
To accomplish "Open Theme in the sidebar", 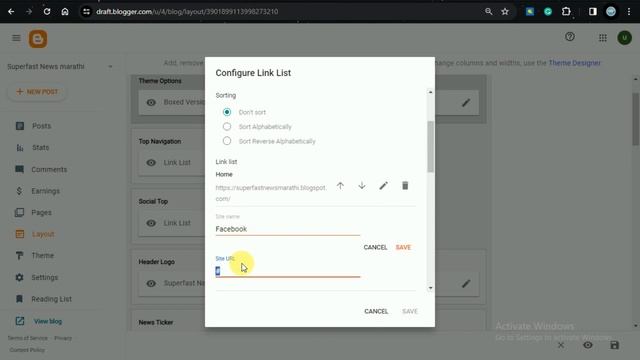I will coord(42,256).
